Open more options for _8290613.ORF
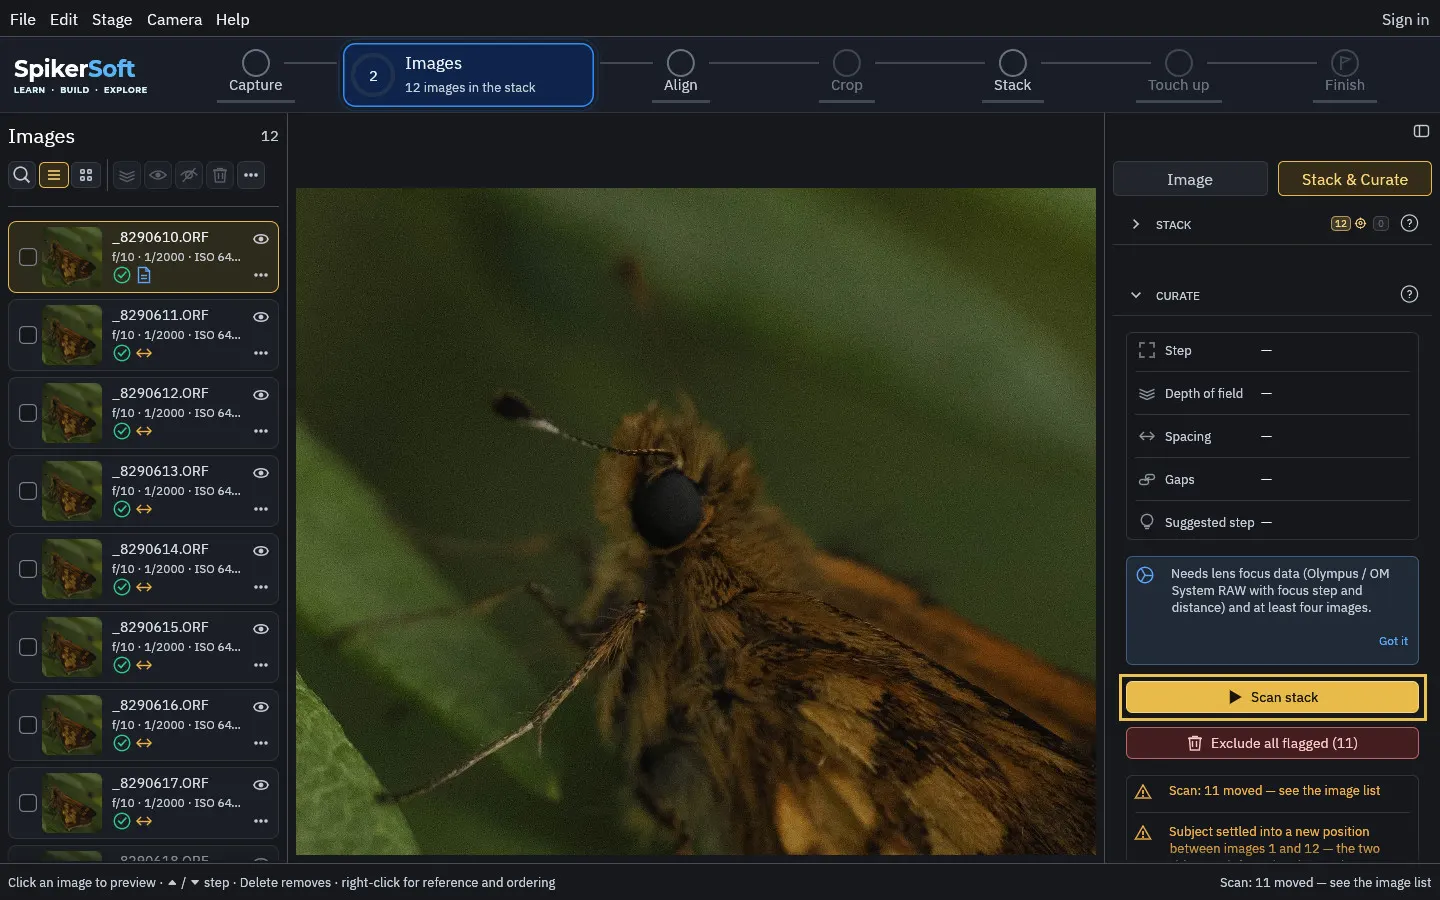 pos(261,509)
